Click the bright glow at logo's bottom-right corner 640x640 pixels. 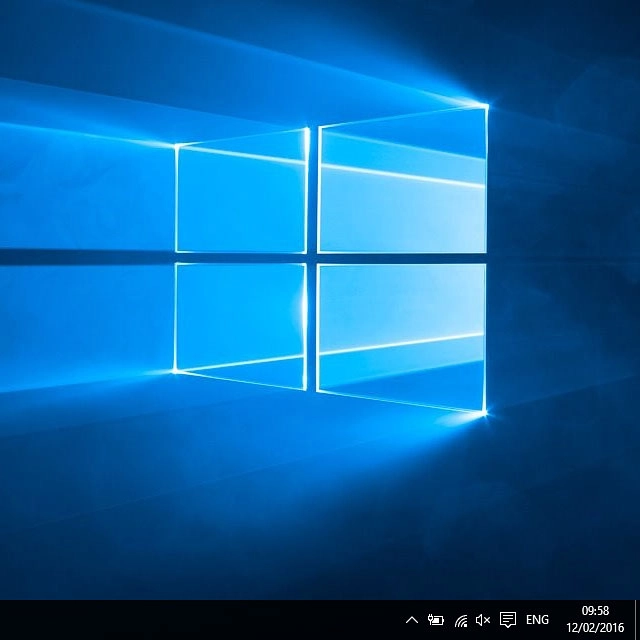(x=486, y=411)
